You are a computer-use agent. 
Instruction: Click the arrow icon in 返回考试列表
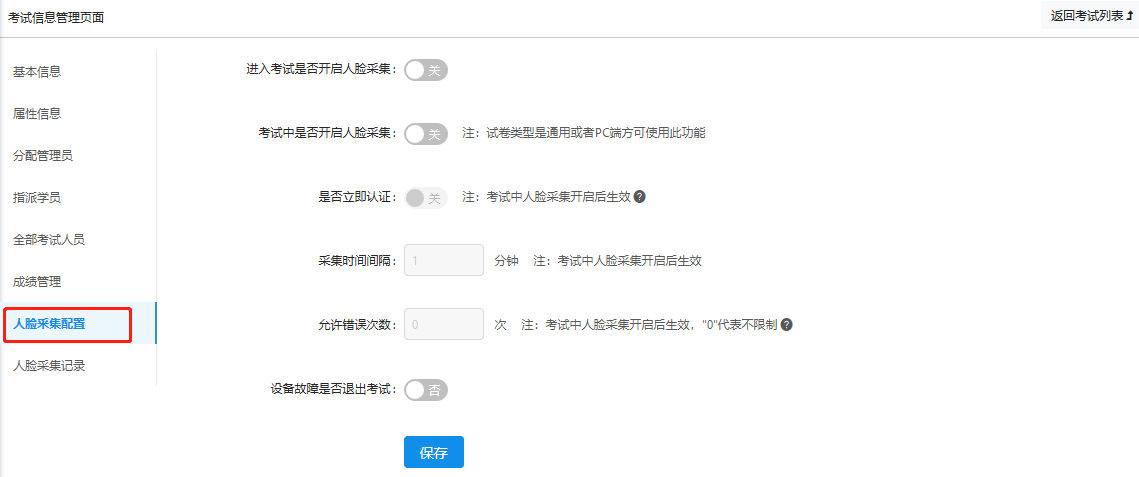point(1129,16)
